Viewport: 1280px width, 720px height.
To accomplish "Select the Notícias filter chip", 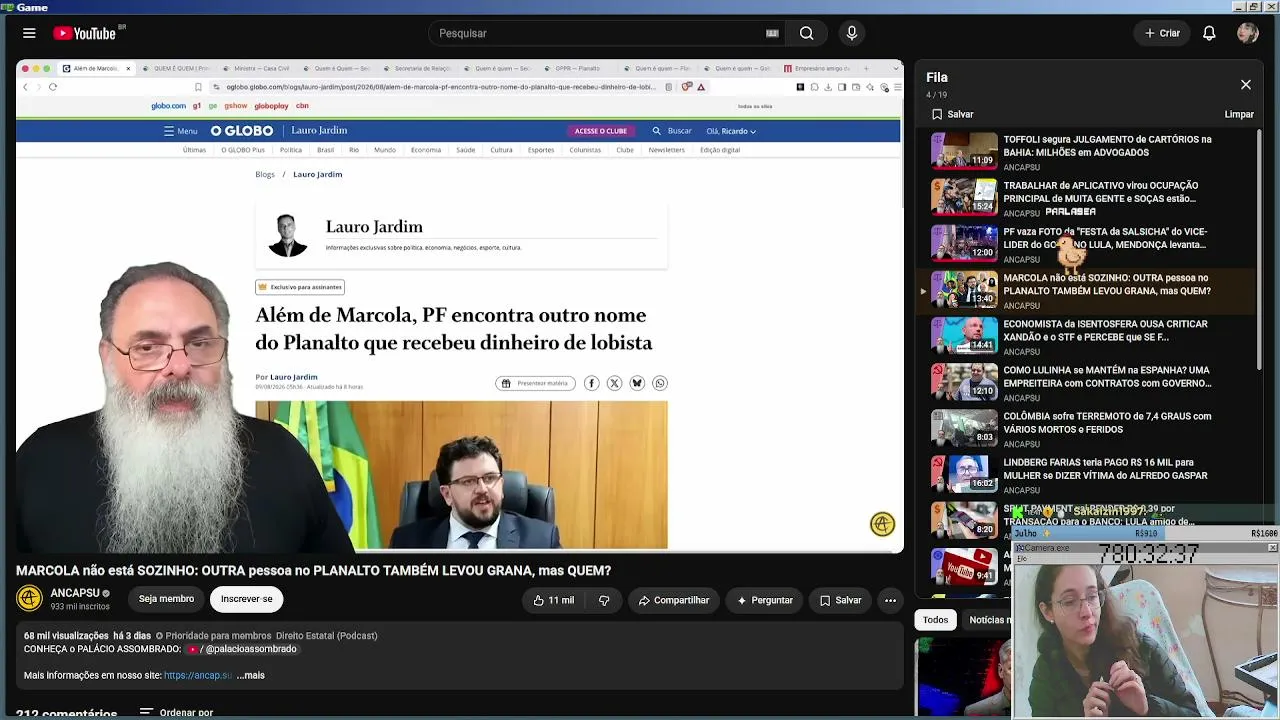I will click(989, 620).
